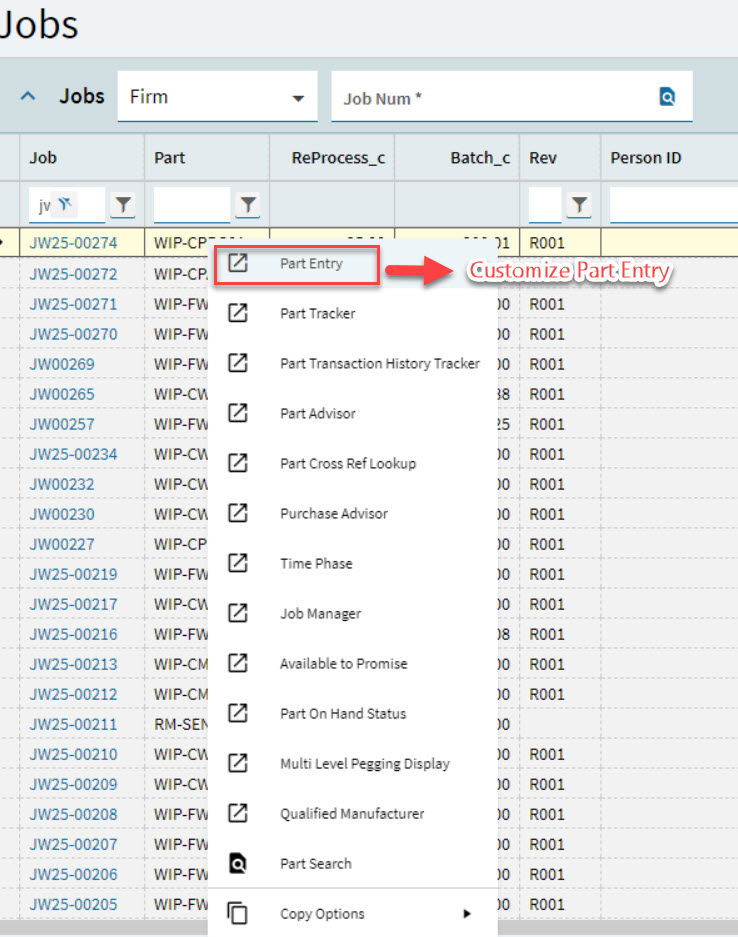The image size is (738, 937).
Task: Open job link JW00257
Action: point(62,424)
